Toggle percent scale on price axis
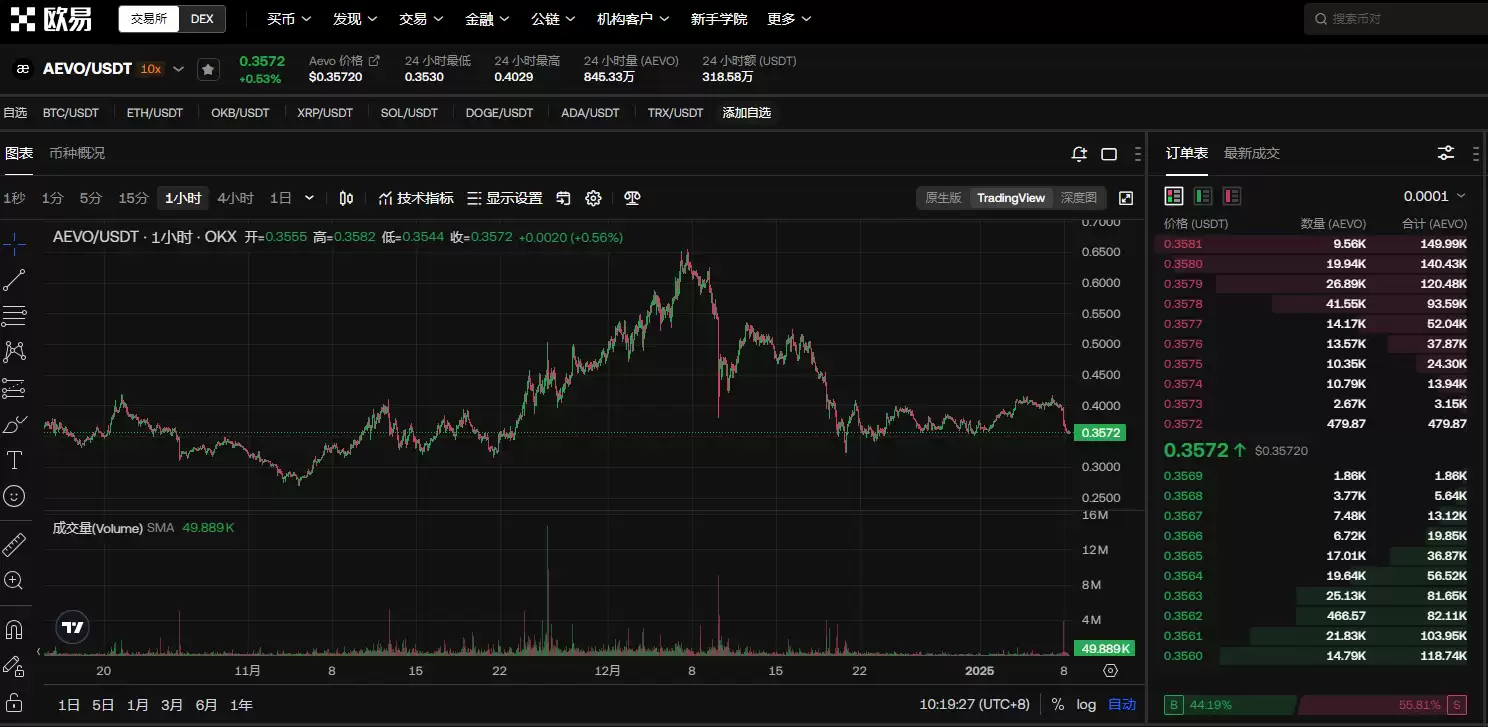Screen dimensions: 1488x727 [x=1058, y=705]
